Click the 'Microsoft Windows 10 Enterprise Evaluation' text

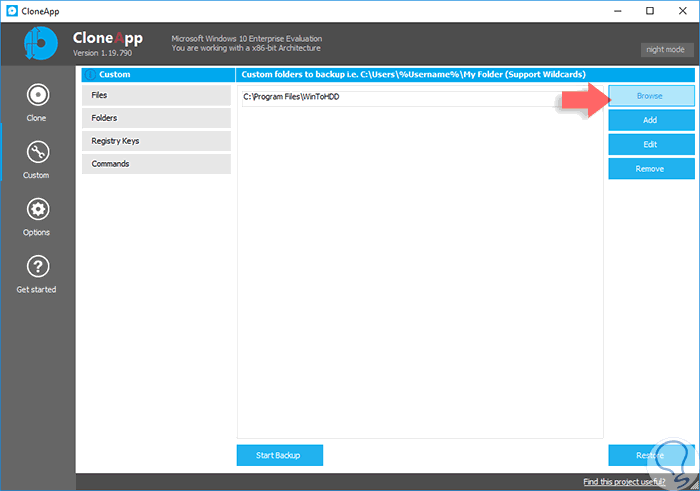pos(246,39)
